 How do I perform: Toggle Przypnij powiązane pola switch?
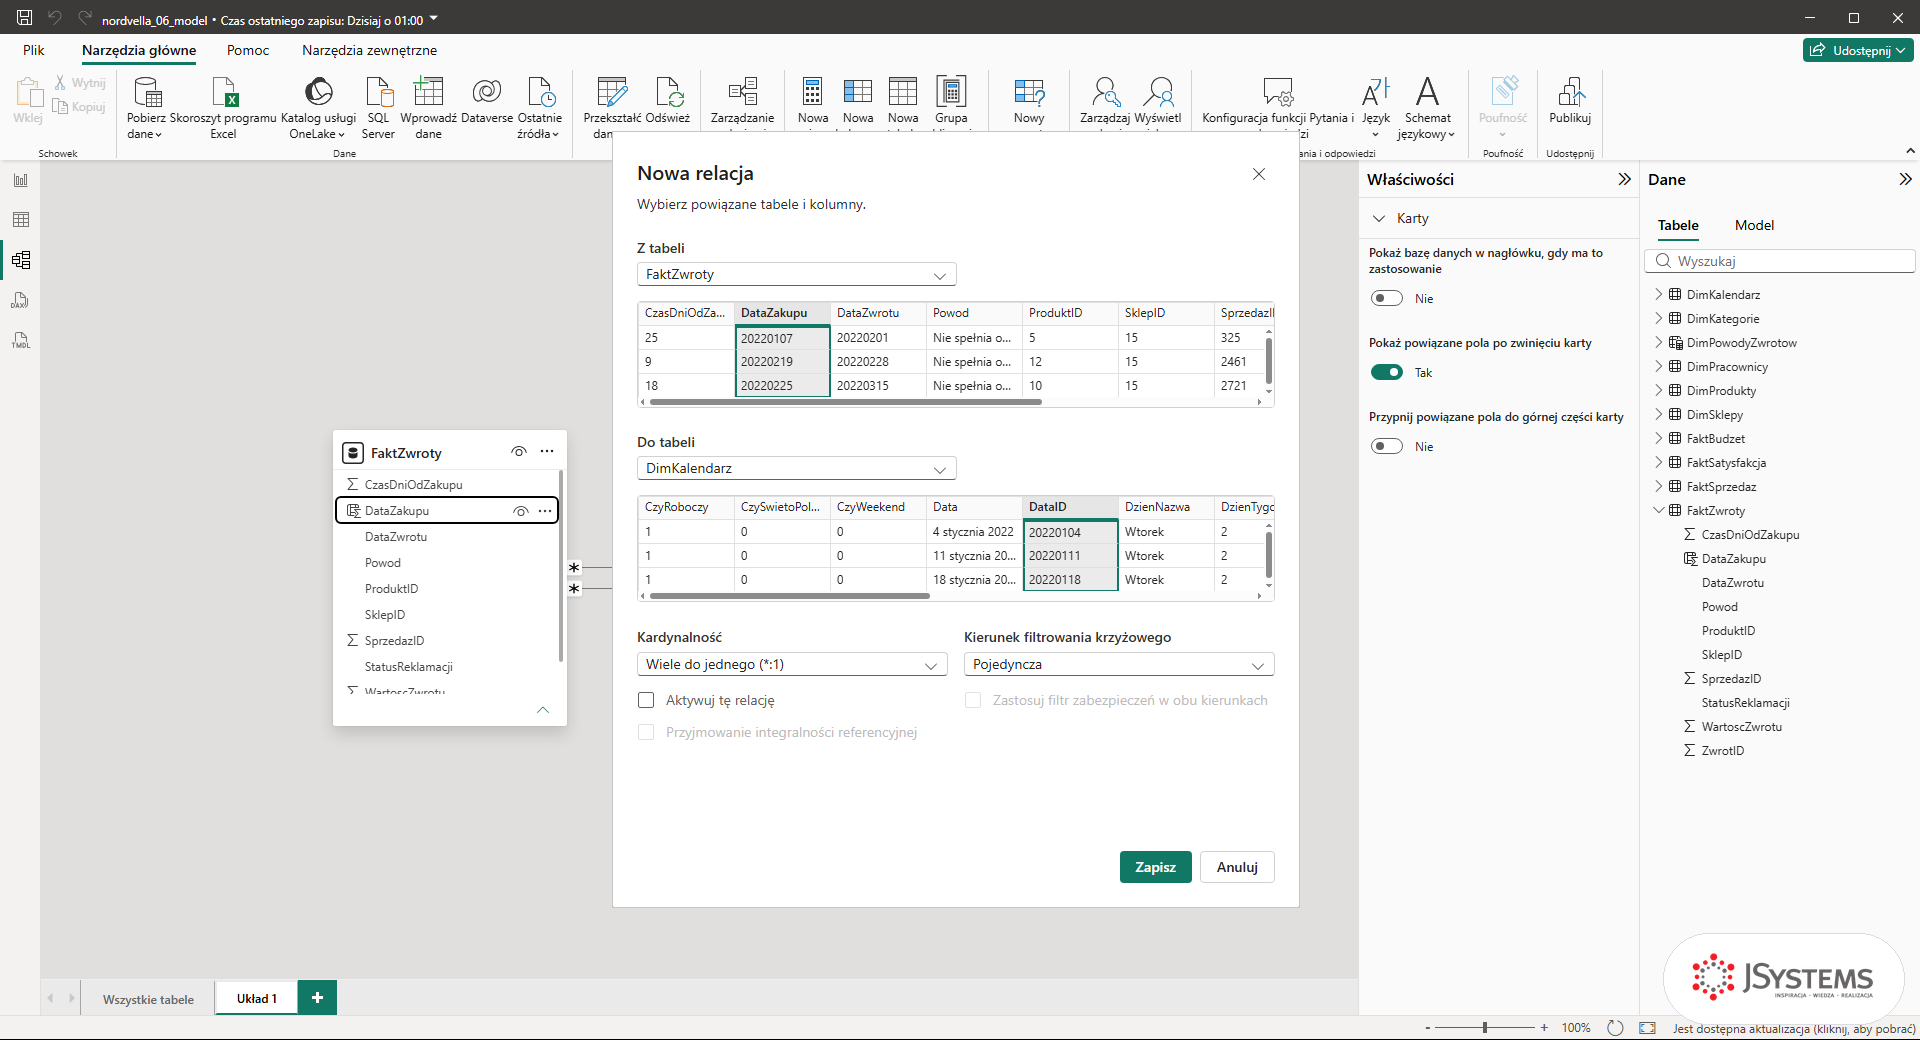point(1387,446)
